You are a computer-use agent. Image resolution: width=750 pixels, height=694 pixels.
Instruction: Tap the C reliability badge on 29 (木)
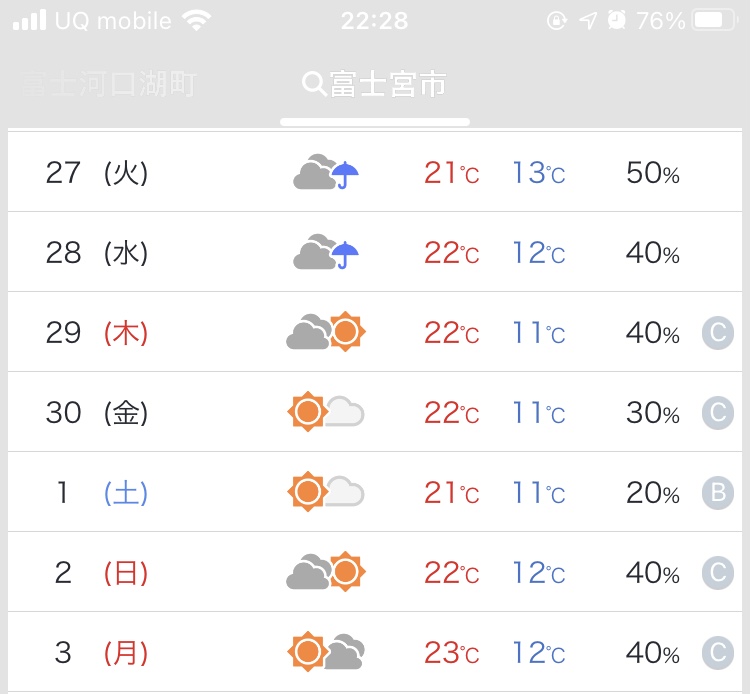pos(717,333)
